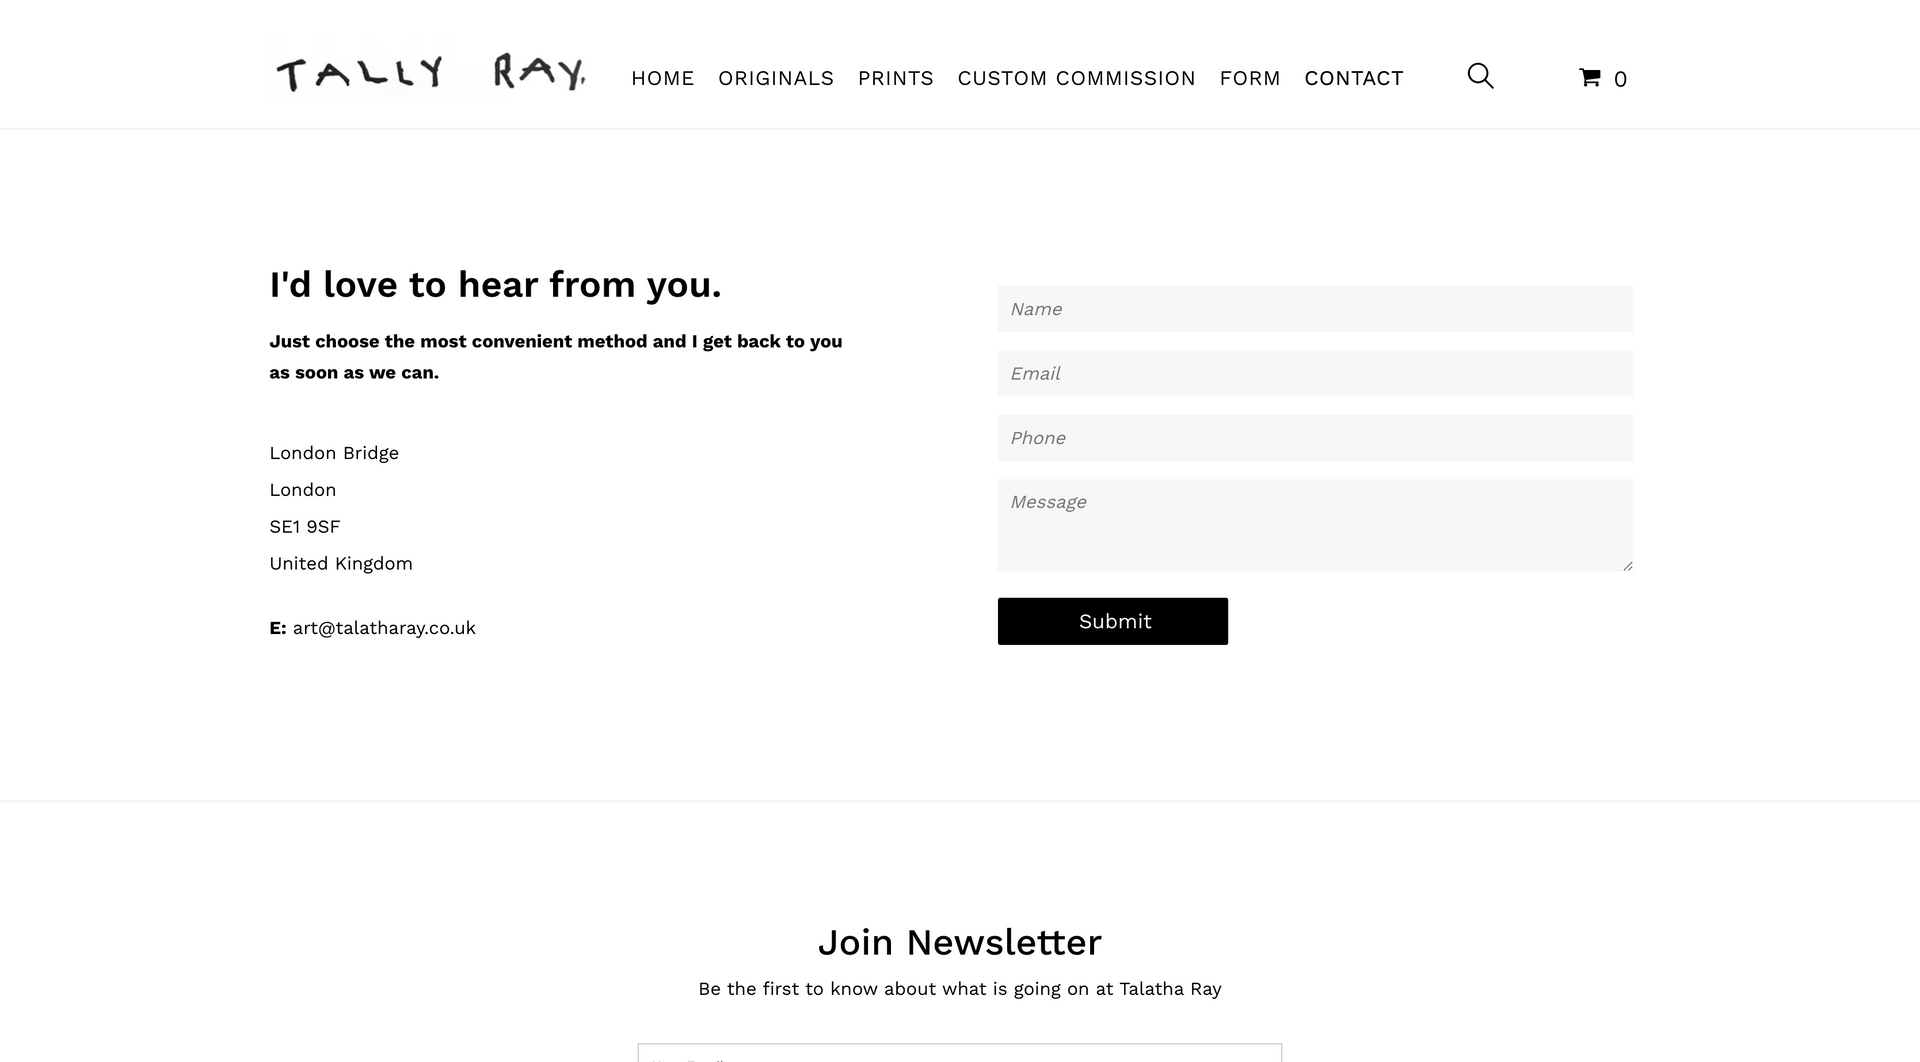The height and width of the screenshot is (1062, 1920).
Task: Click the cart item count number
Action: 1620,79
